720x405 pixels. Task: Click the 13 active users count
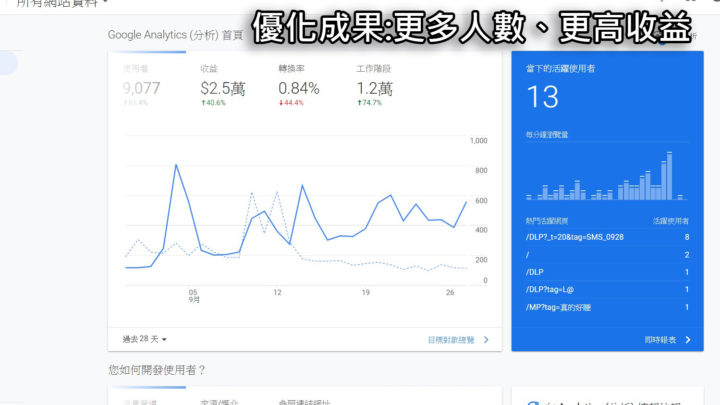[543, 96]
